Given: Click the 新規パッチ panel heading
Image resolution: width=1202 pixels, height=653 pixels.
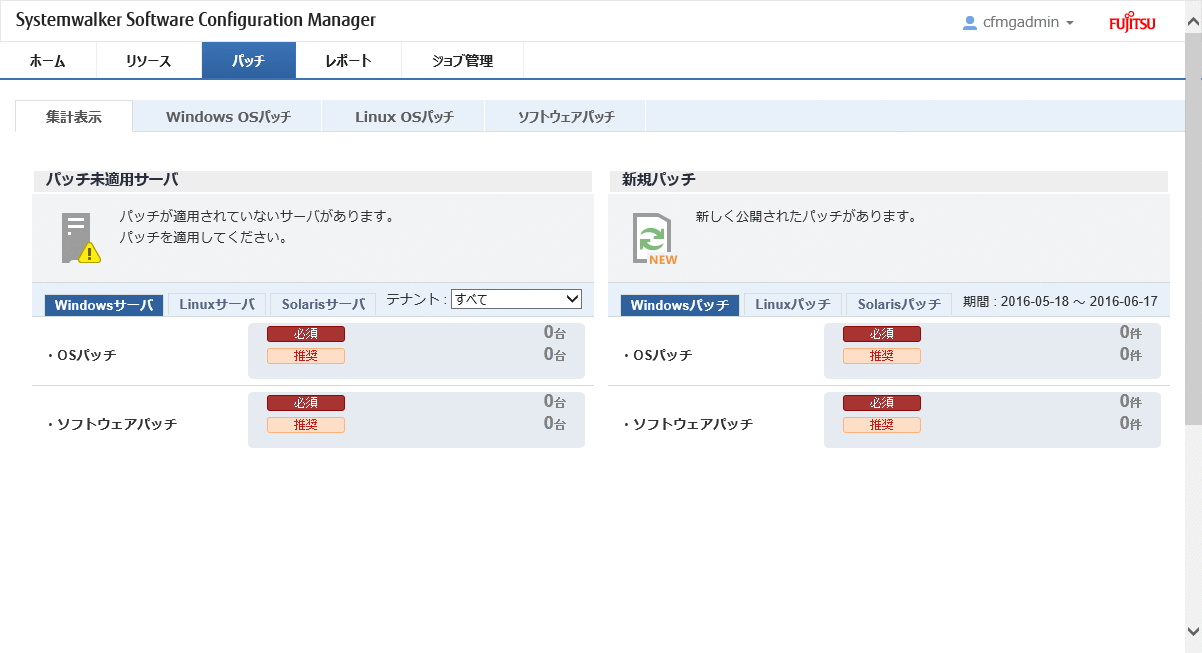Looking at the screenshot, I should click(659, 180).
